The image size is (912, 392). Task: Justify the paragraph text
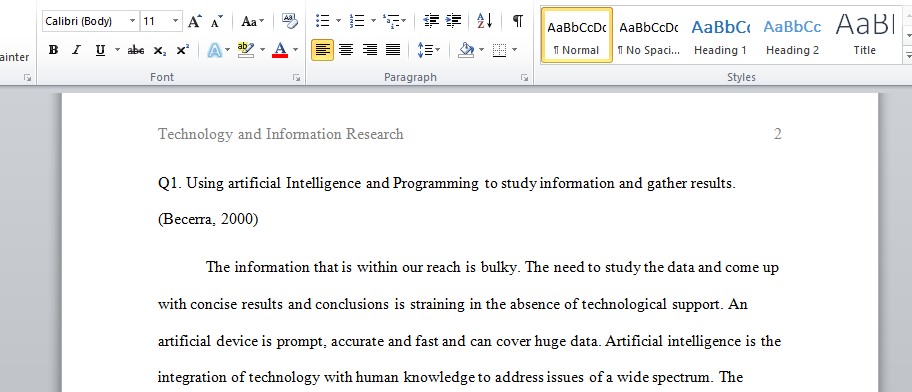pos(393,50)
